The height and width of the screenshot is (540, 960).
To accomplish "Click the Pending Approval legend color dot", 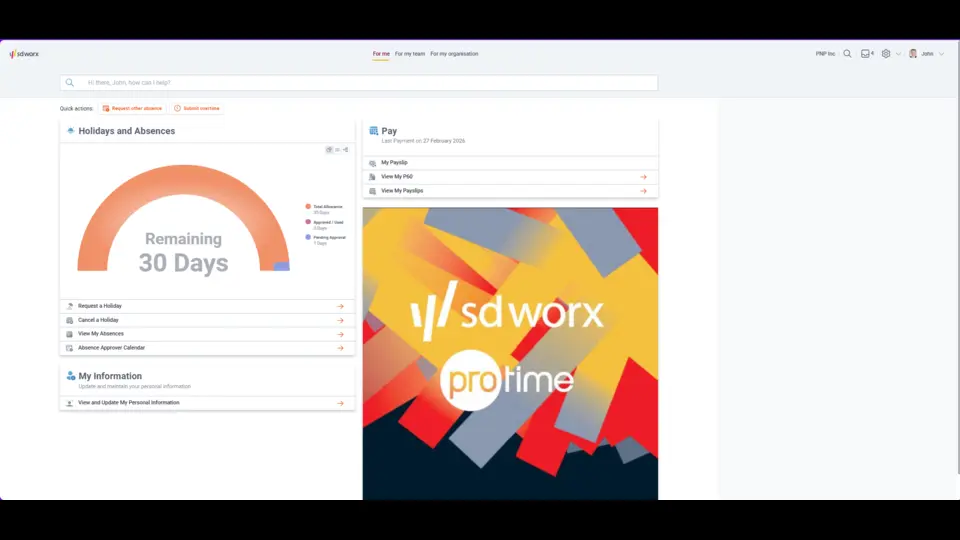I will coord(308,237).
